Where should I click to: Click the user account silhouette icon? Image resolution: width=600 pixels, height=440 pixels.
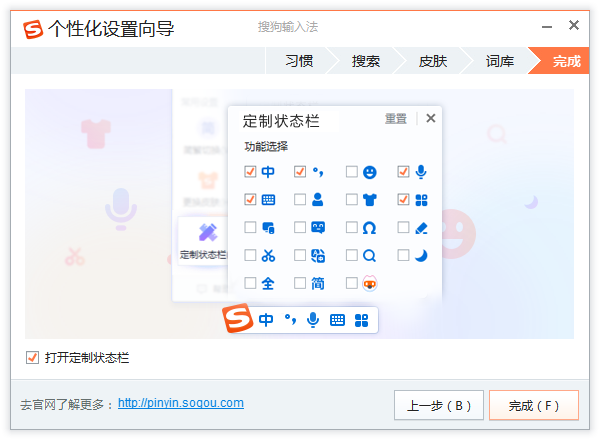click(318, 199)
